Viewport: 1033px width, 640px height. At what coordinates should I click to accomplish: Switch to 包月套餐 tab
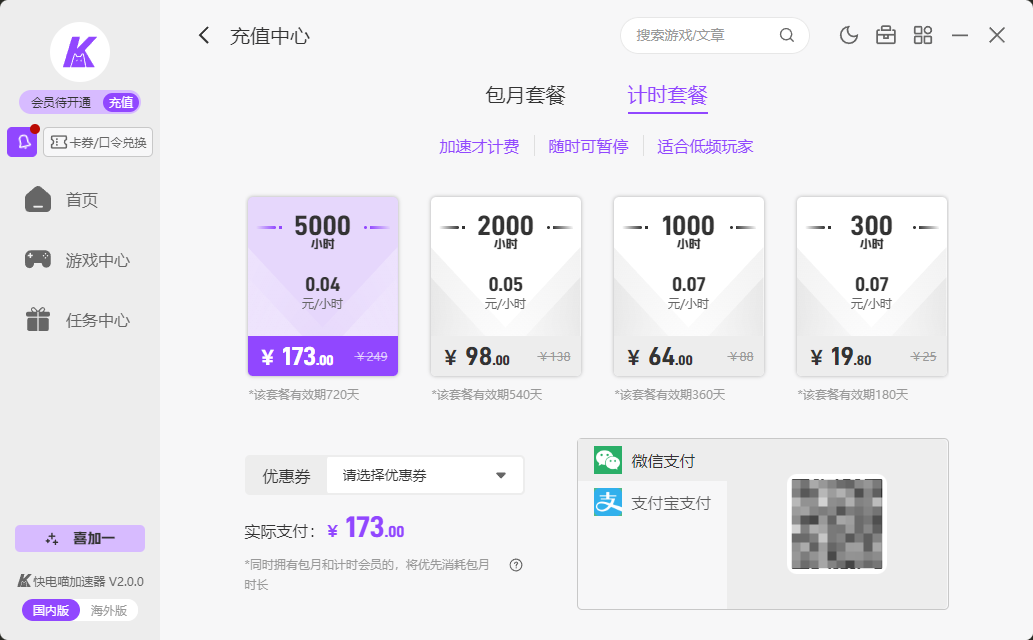[525, 96]
